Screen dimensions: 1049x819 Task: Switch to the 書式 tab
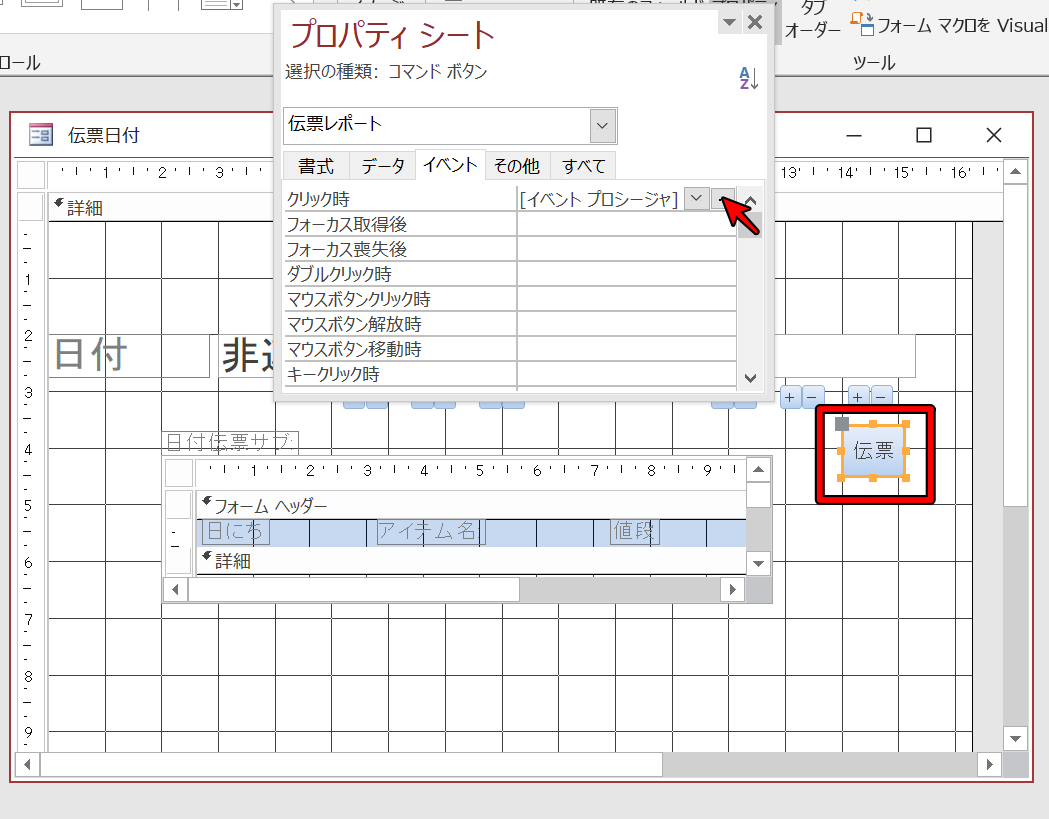[316, 166]
